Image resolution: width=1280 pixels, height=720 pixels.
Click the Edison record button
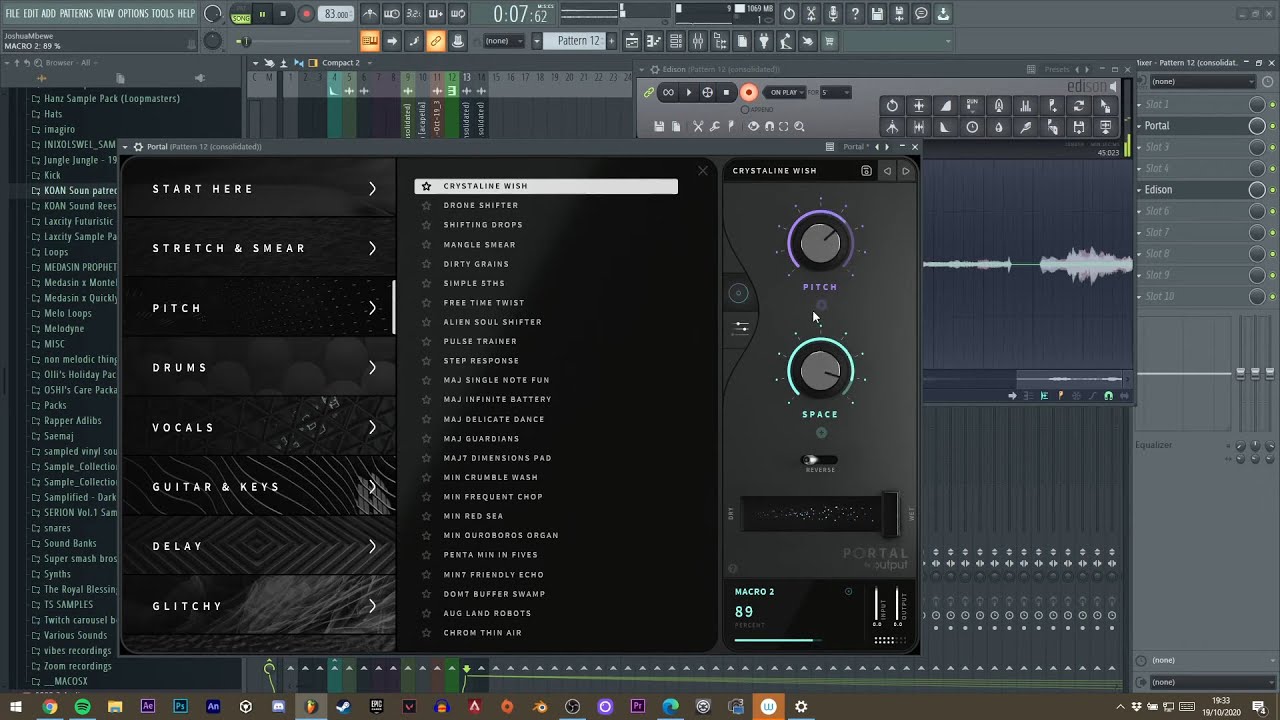(x=748, y=92)
